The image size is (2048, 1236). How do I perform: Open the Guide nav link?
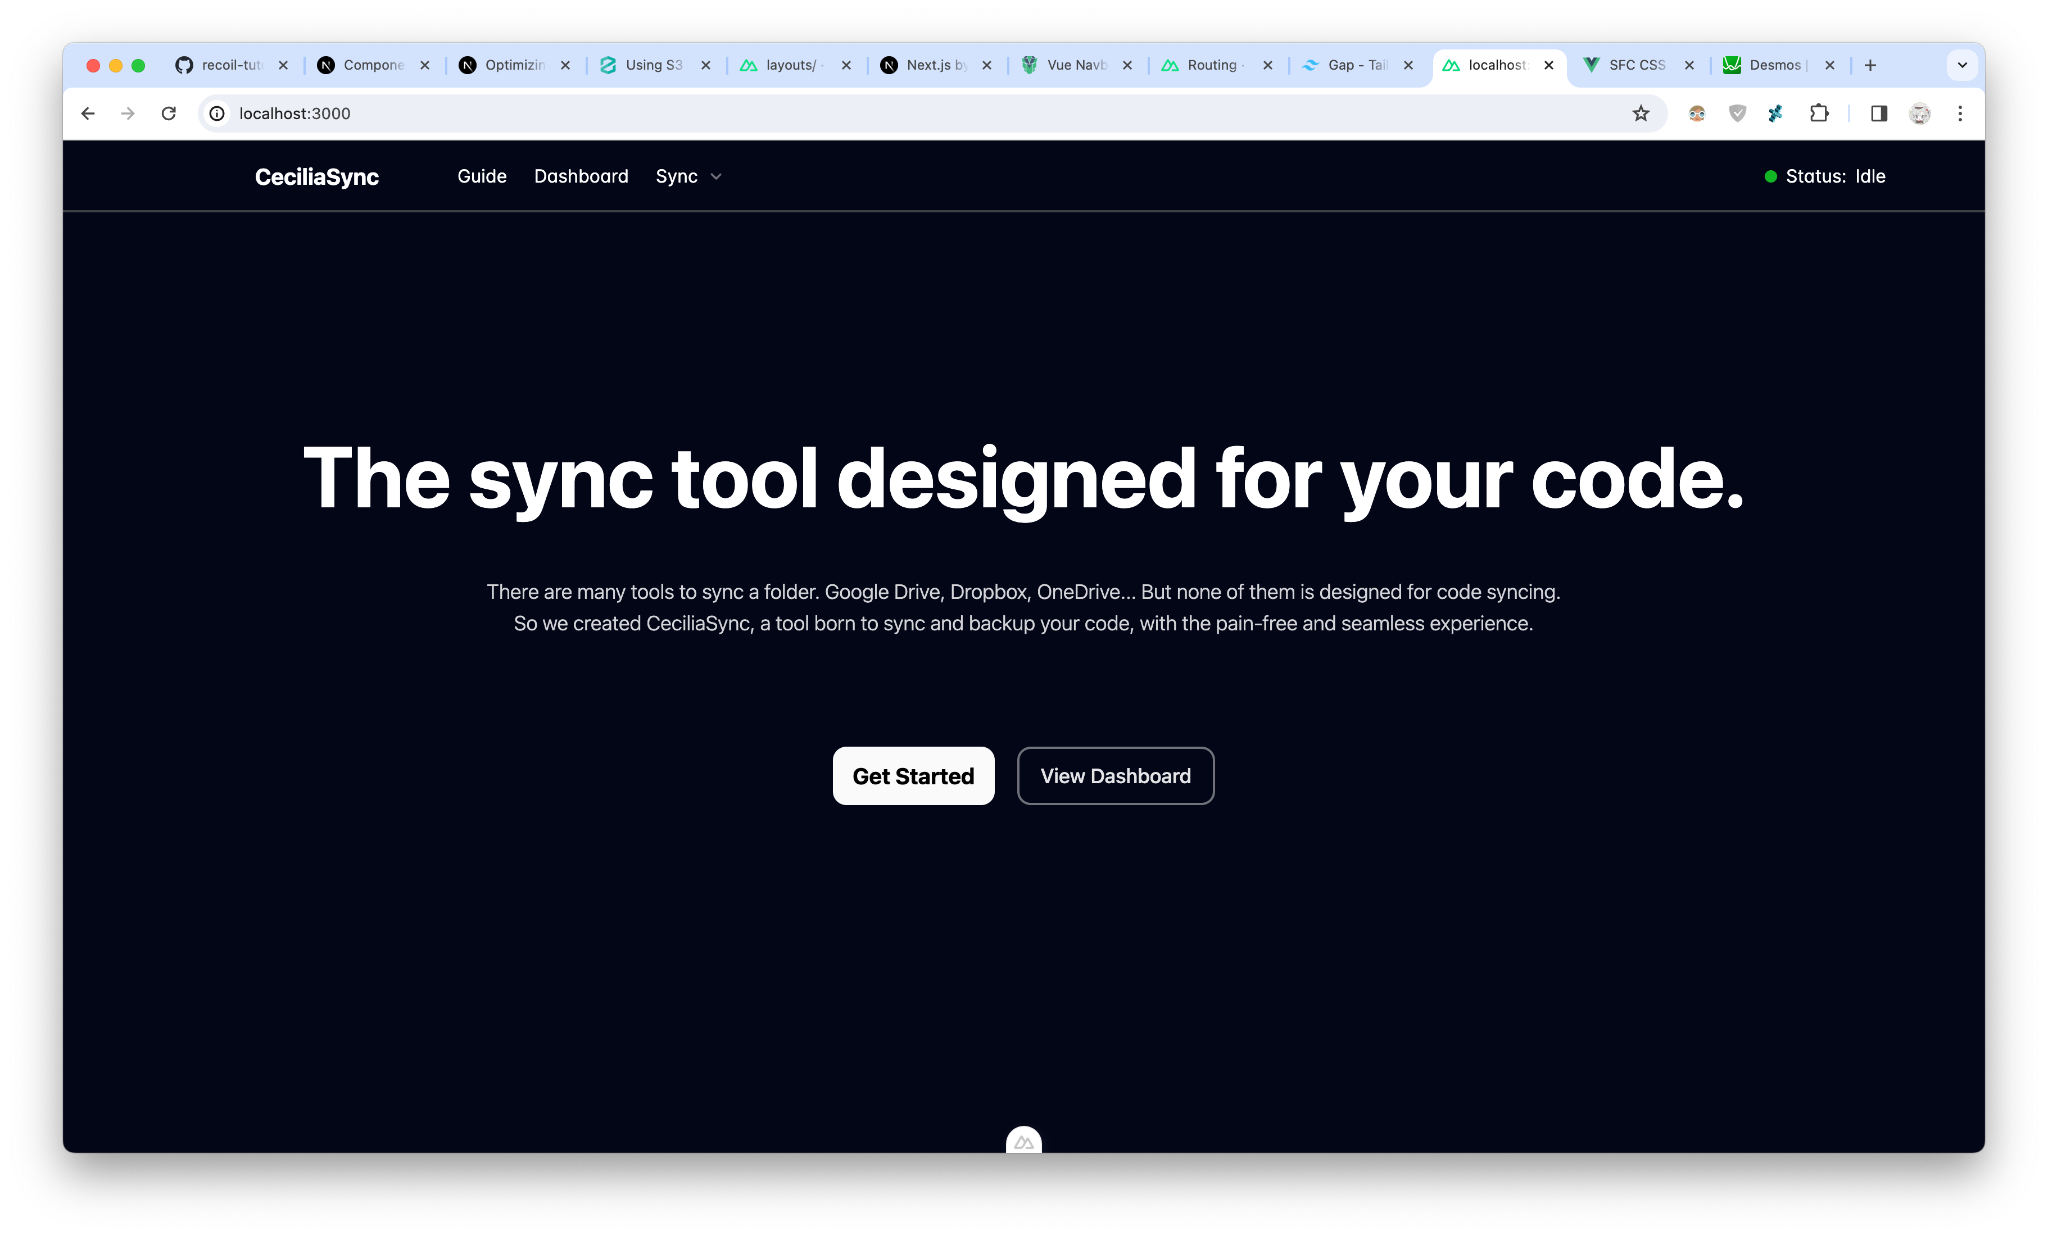(x=482, y=176)
